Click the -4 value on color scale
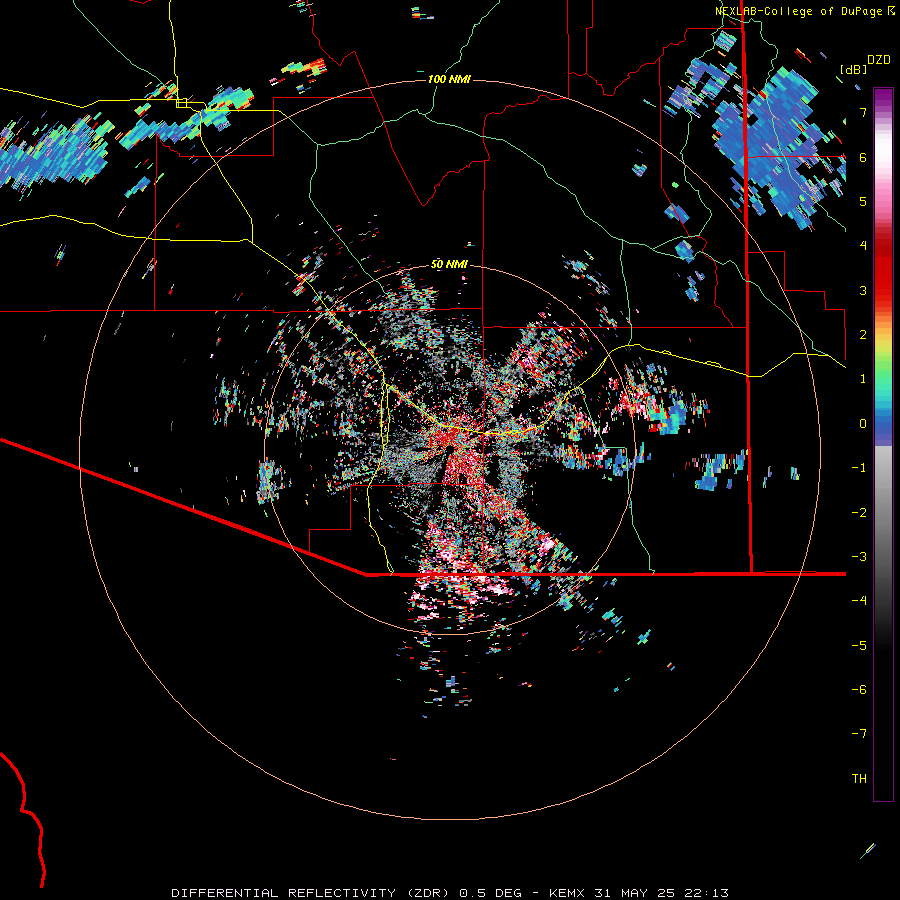 (x=859, y=601)
